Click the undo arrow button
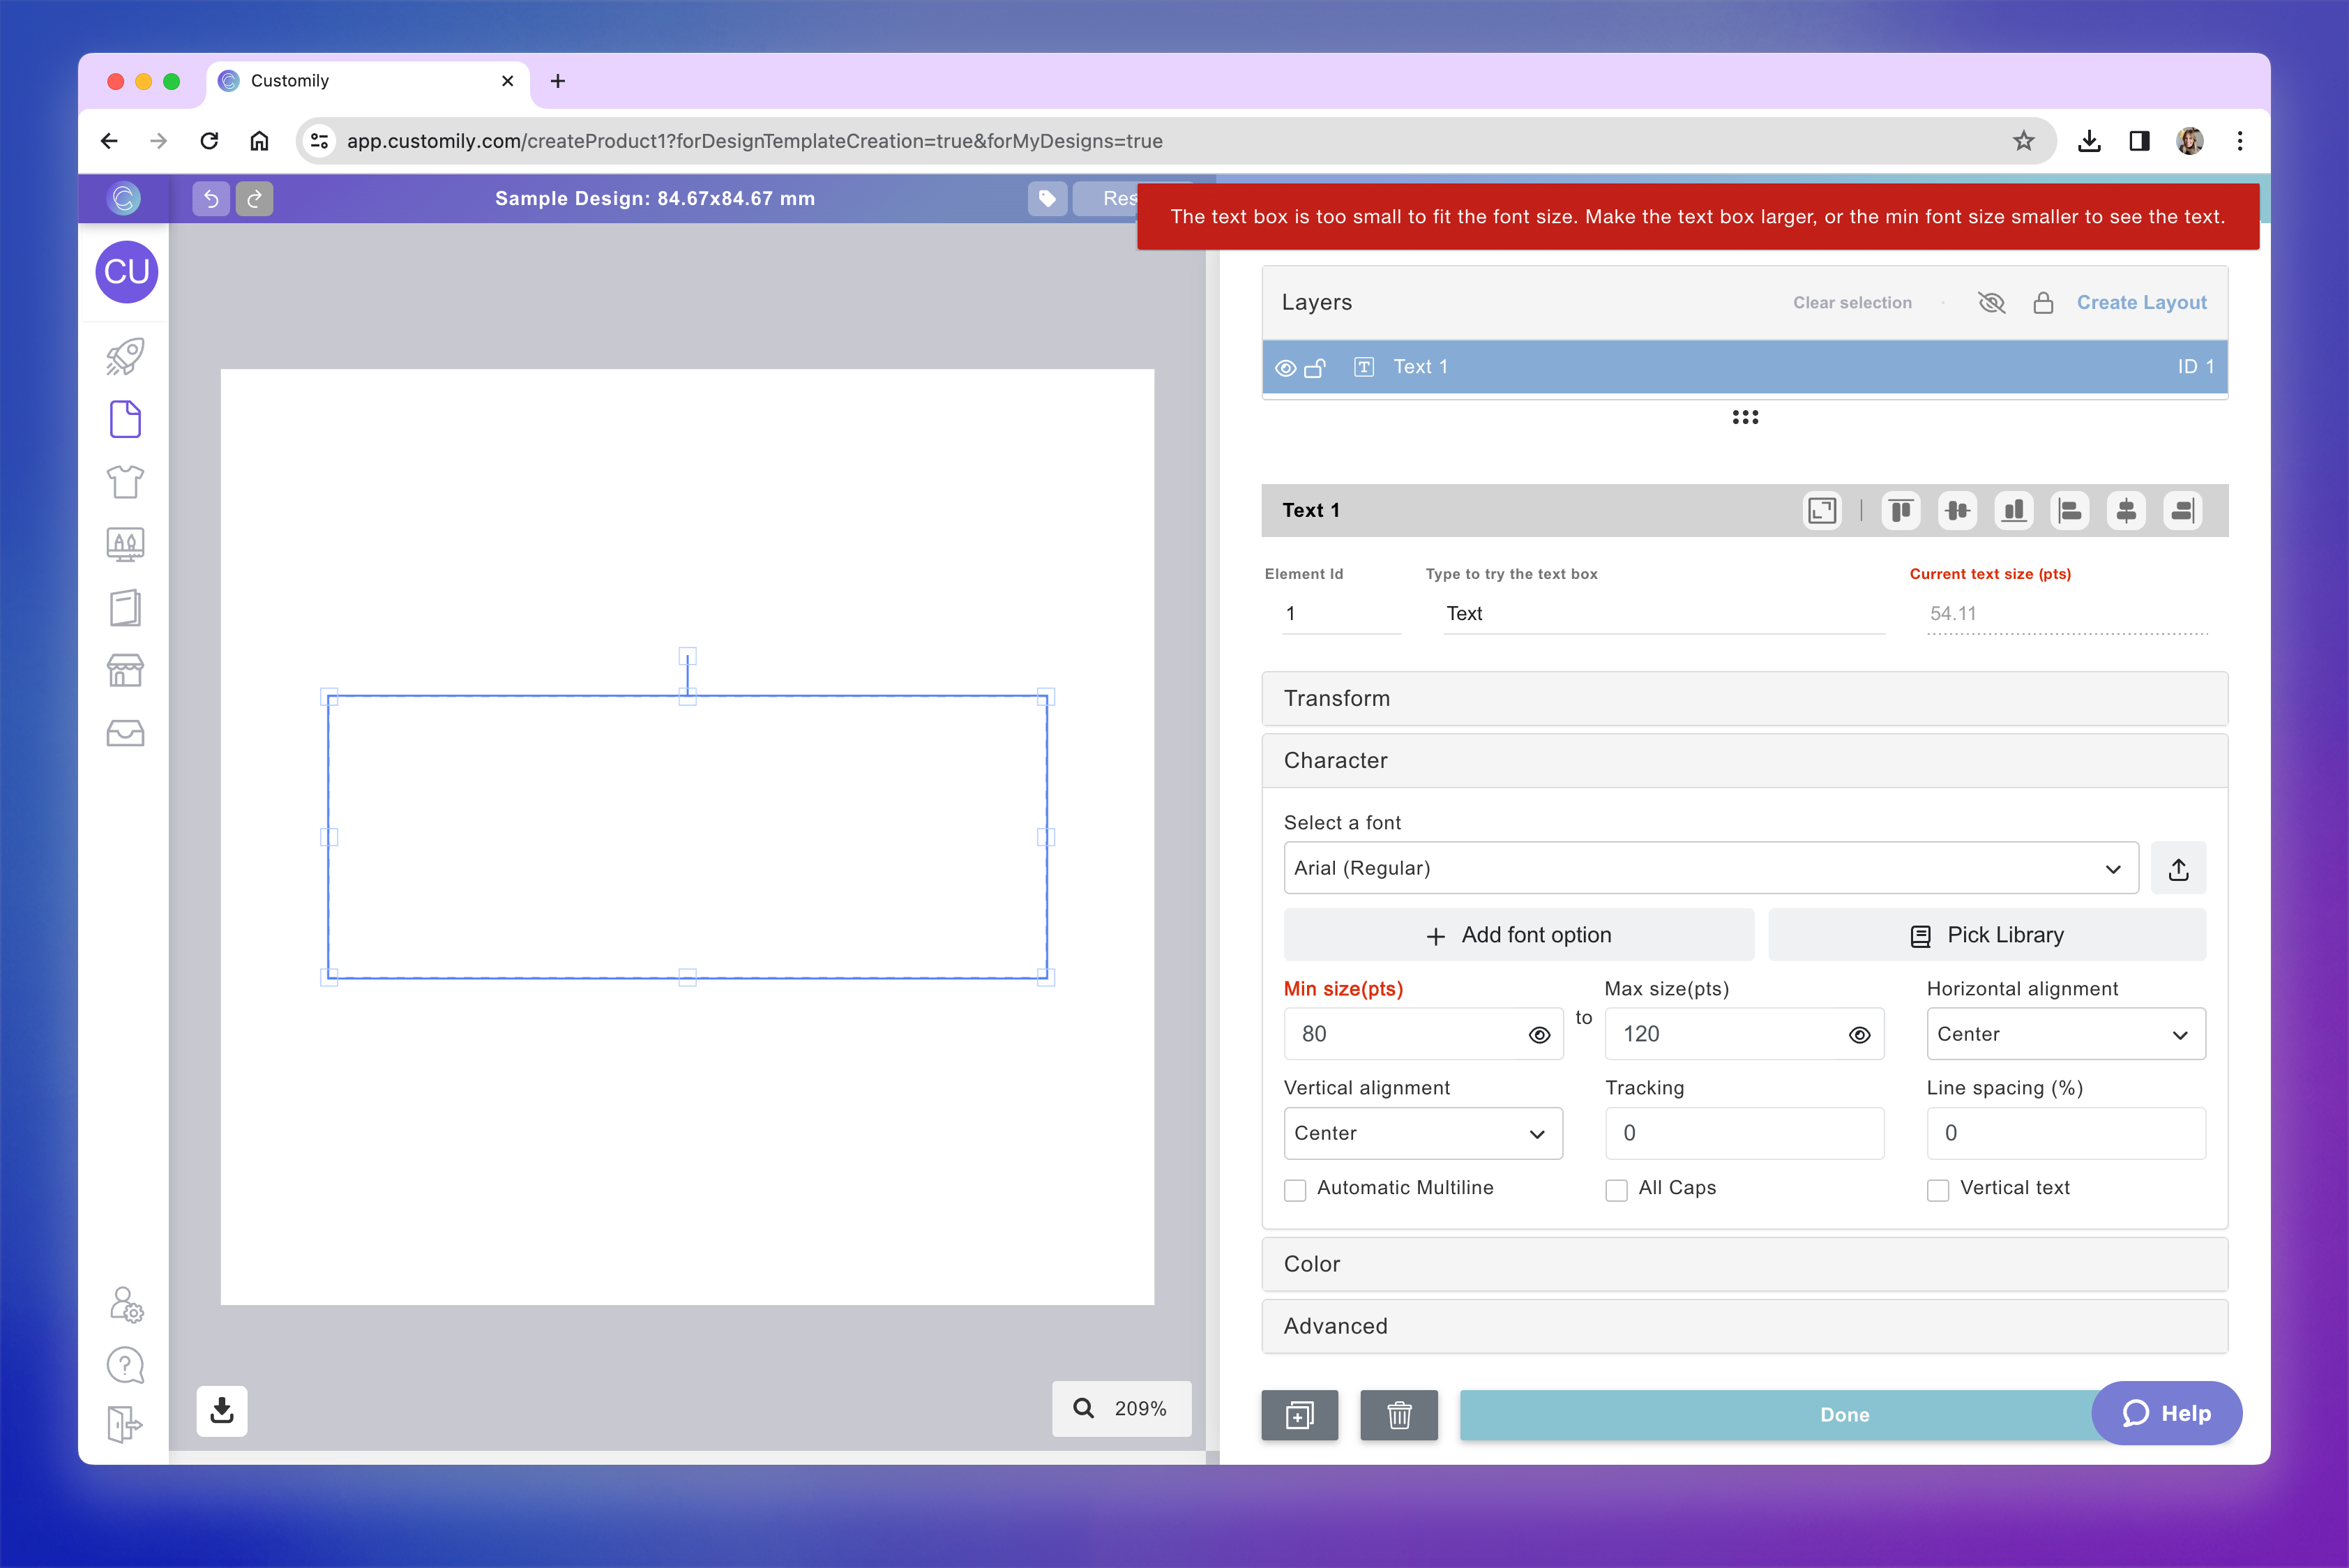Viewport: 2349px width, 1568px height. [x=211, y=199]
